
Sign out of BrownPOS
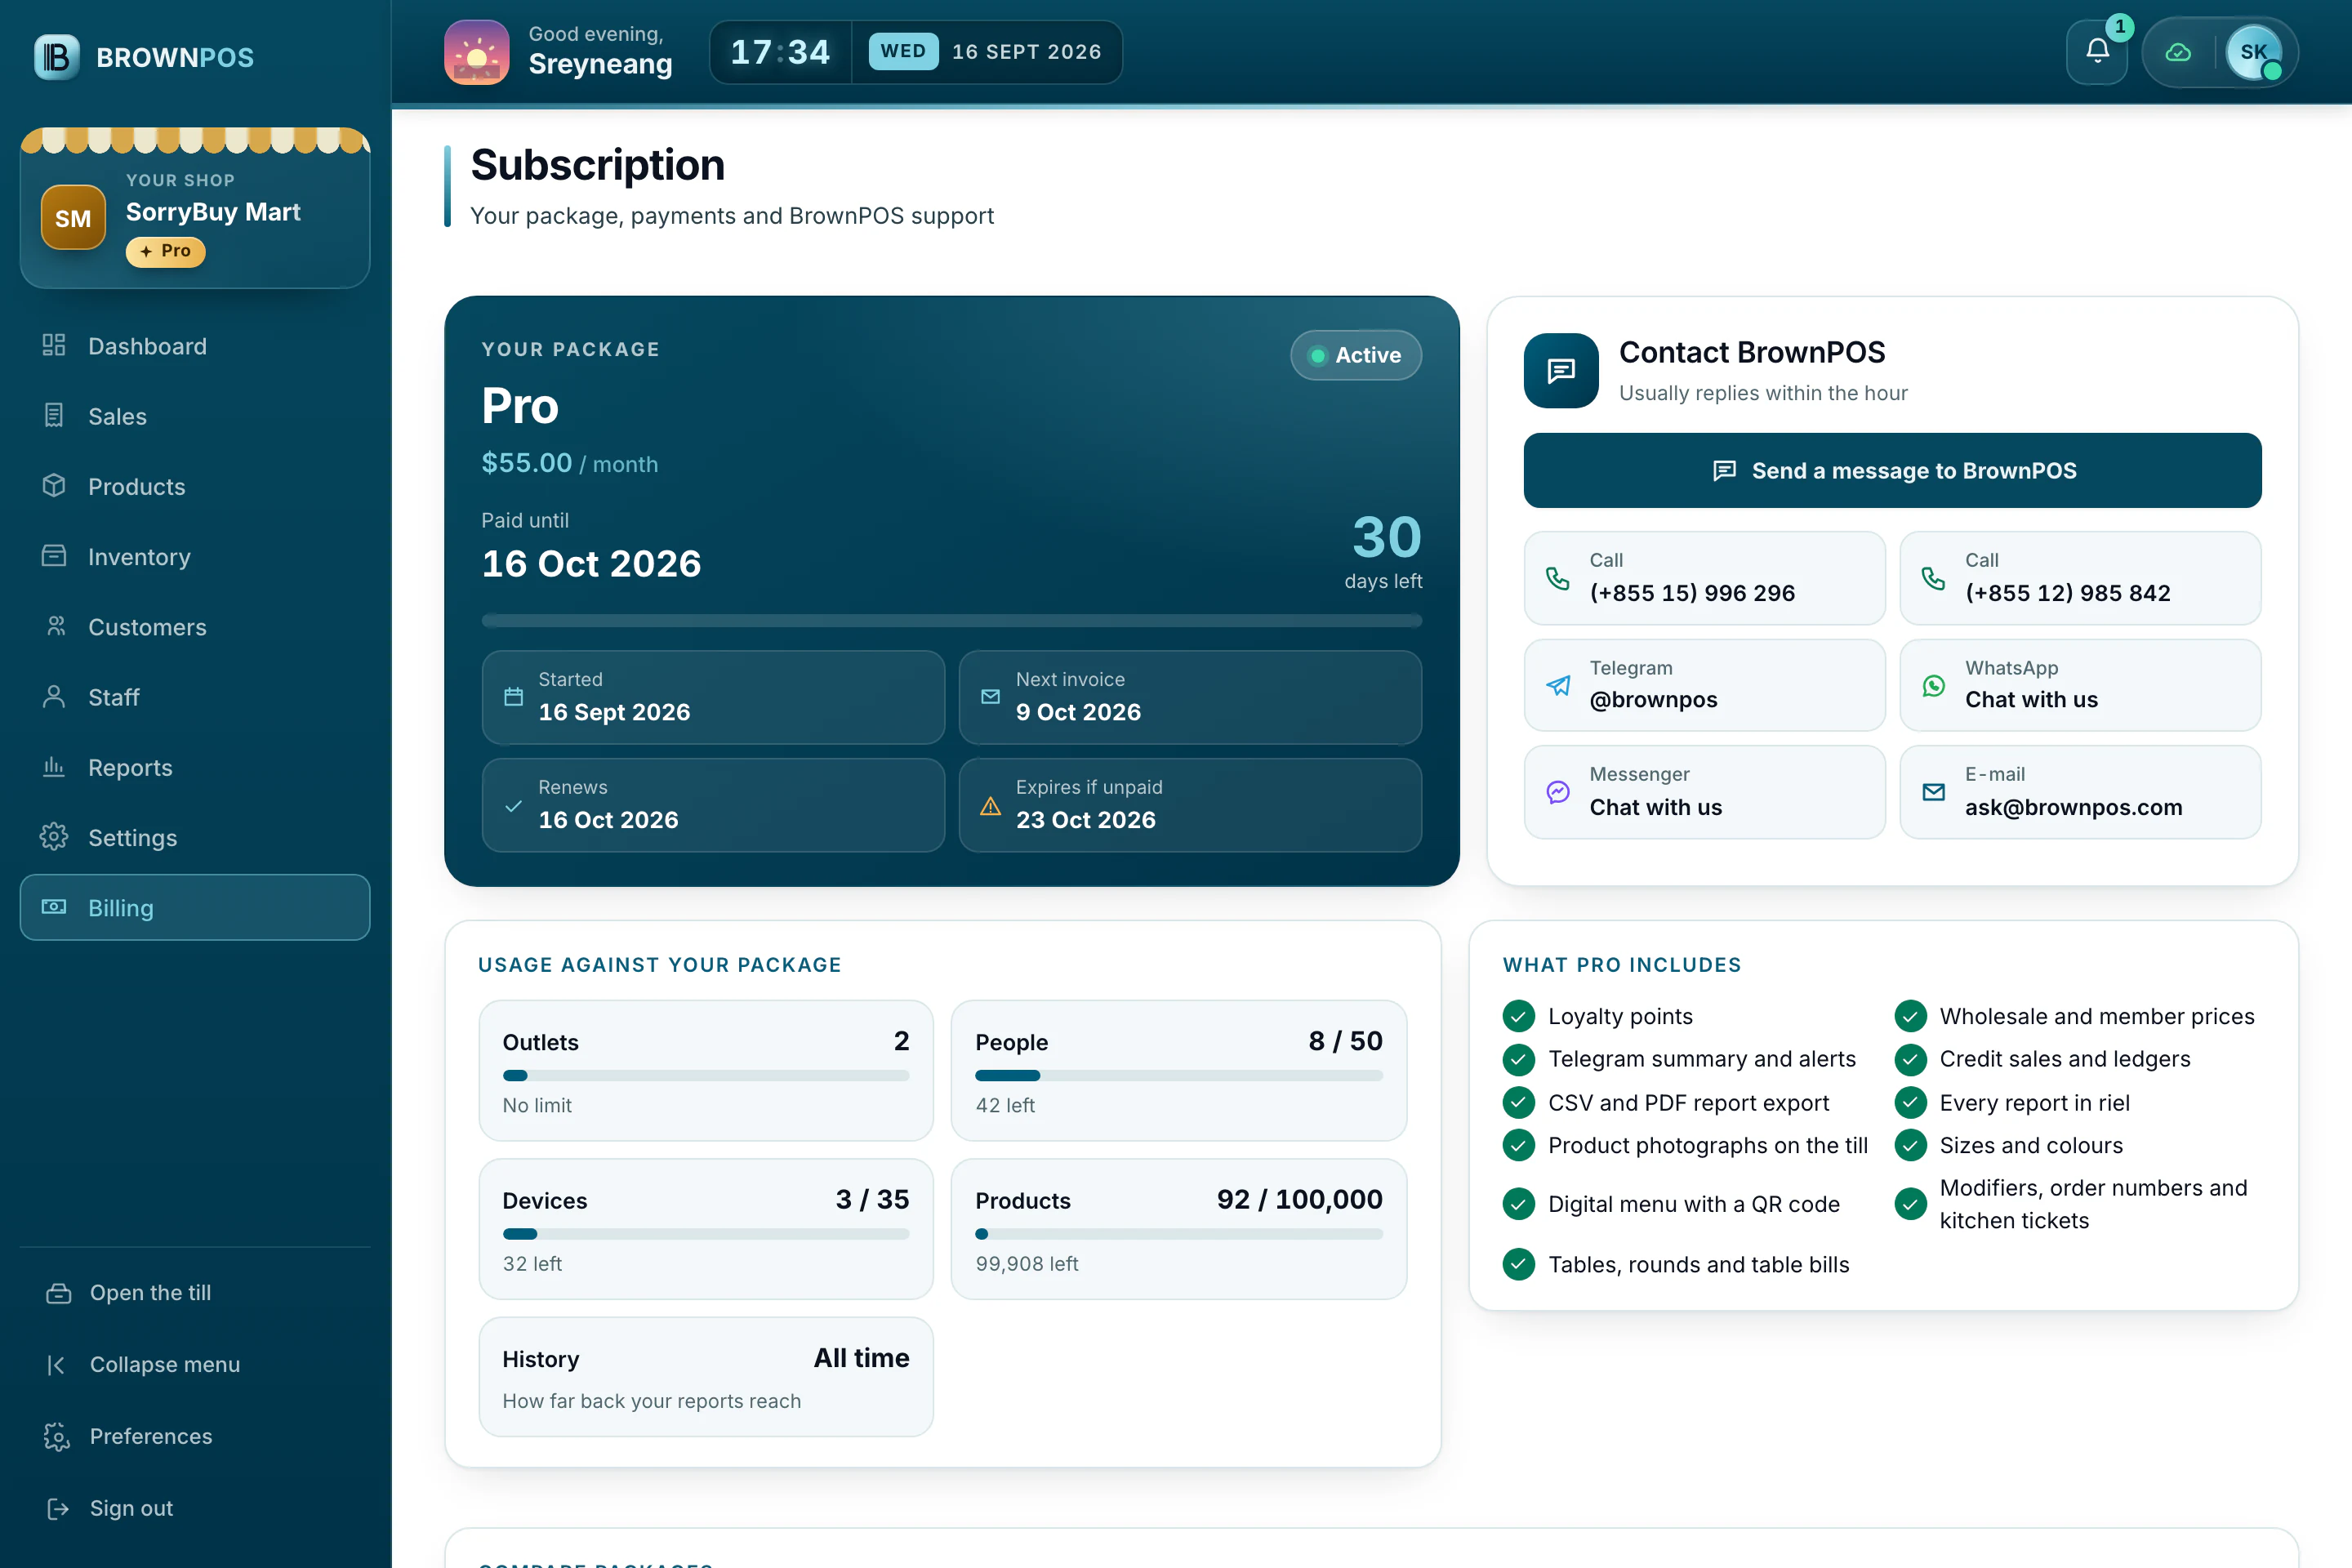click(195, 1508)
